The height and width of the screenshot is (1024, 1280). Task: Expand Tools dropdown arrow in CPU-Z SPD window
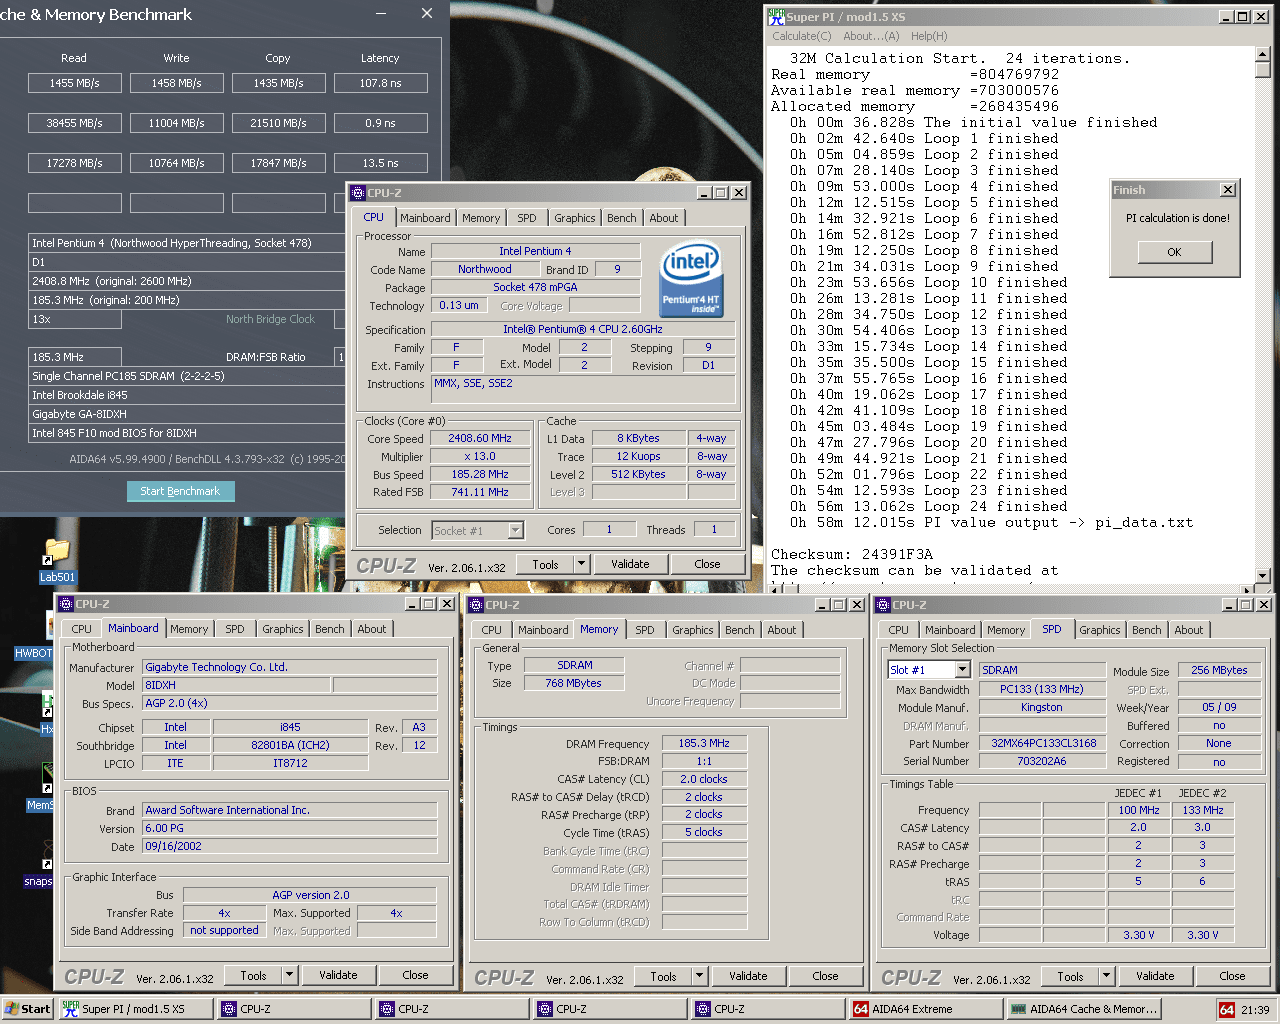pos(1107,976)
